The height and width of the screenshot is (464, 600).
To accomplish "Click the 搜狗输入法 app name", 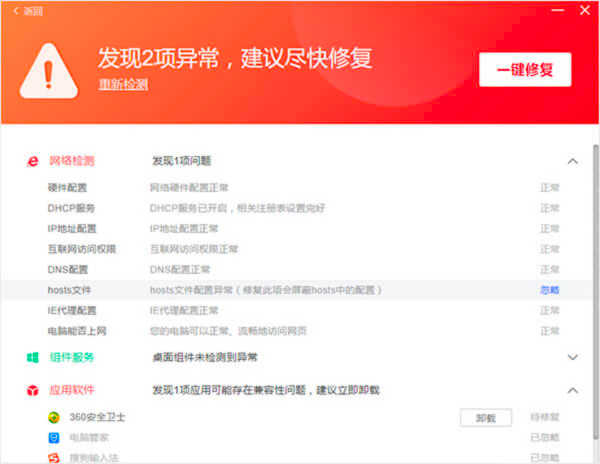I will click(x=94, y=458).
